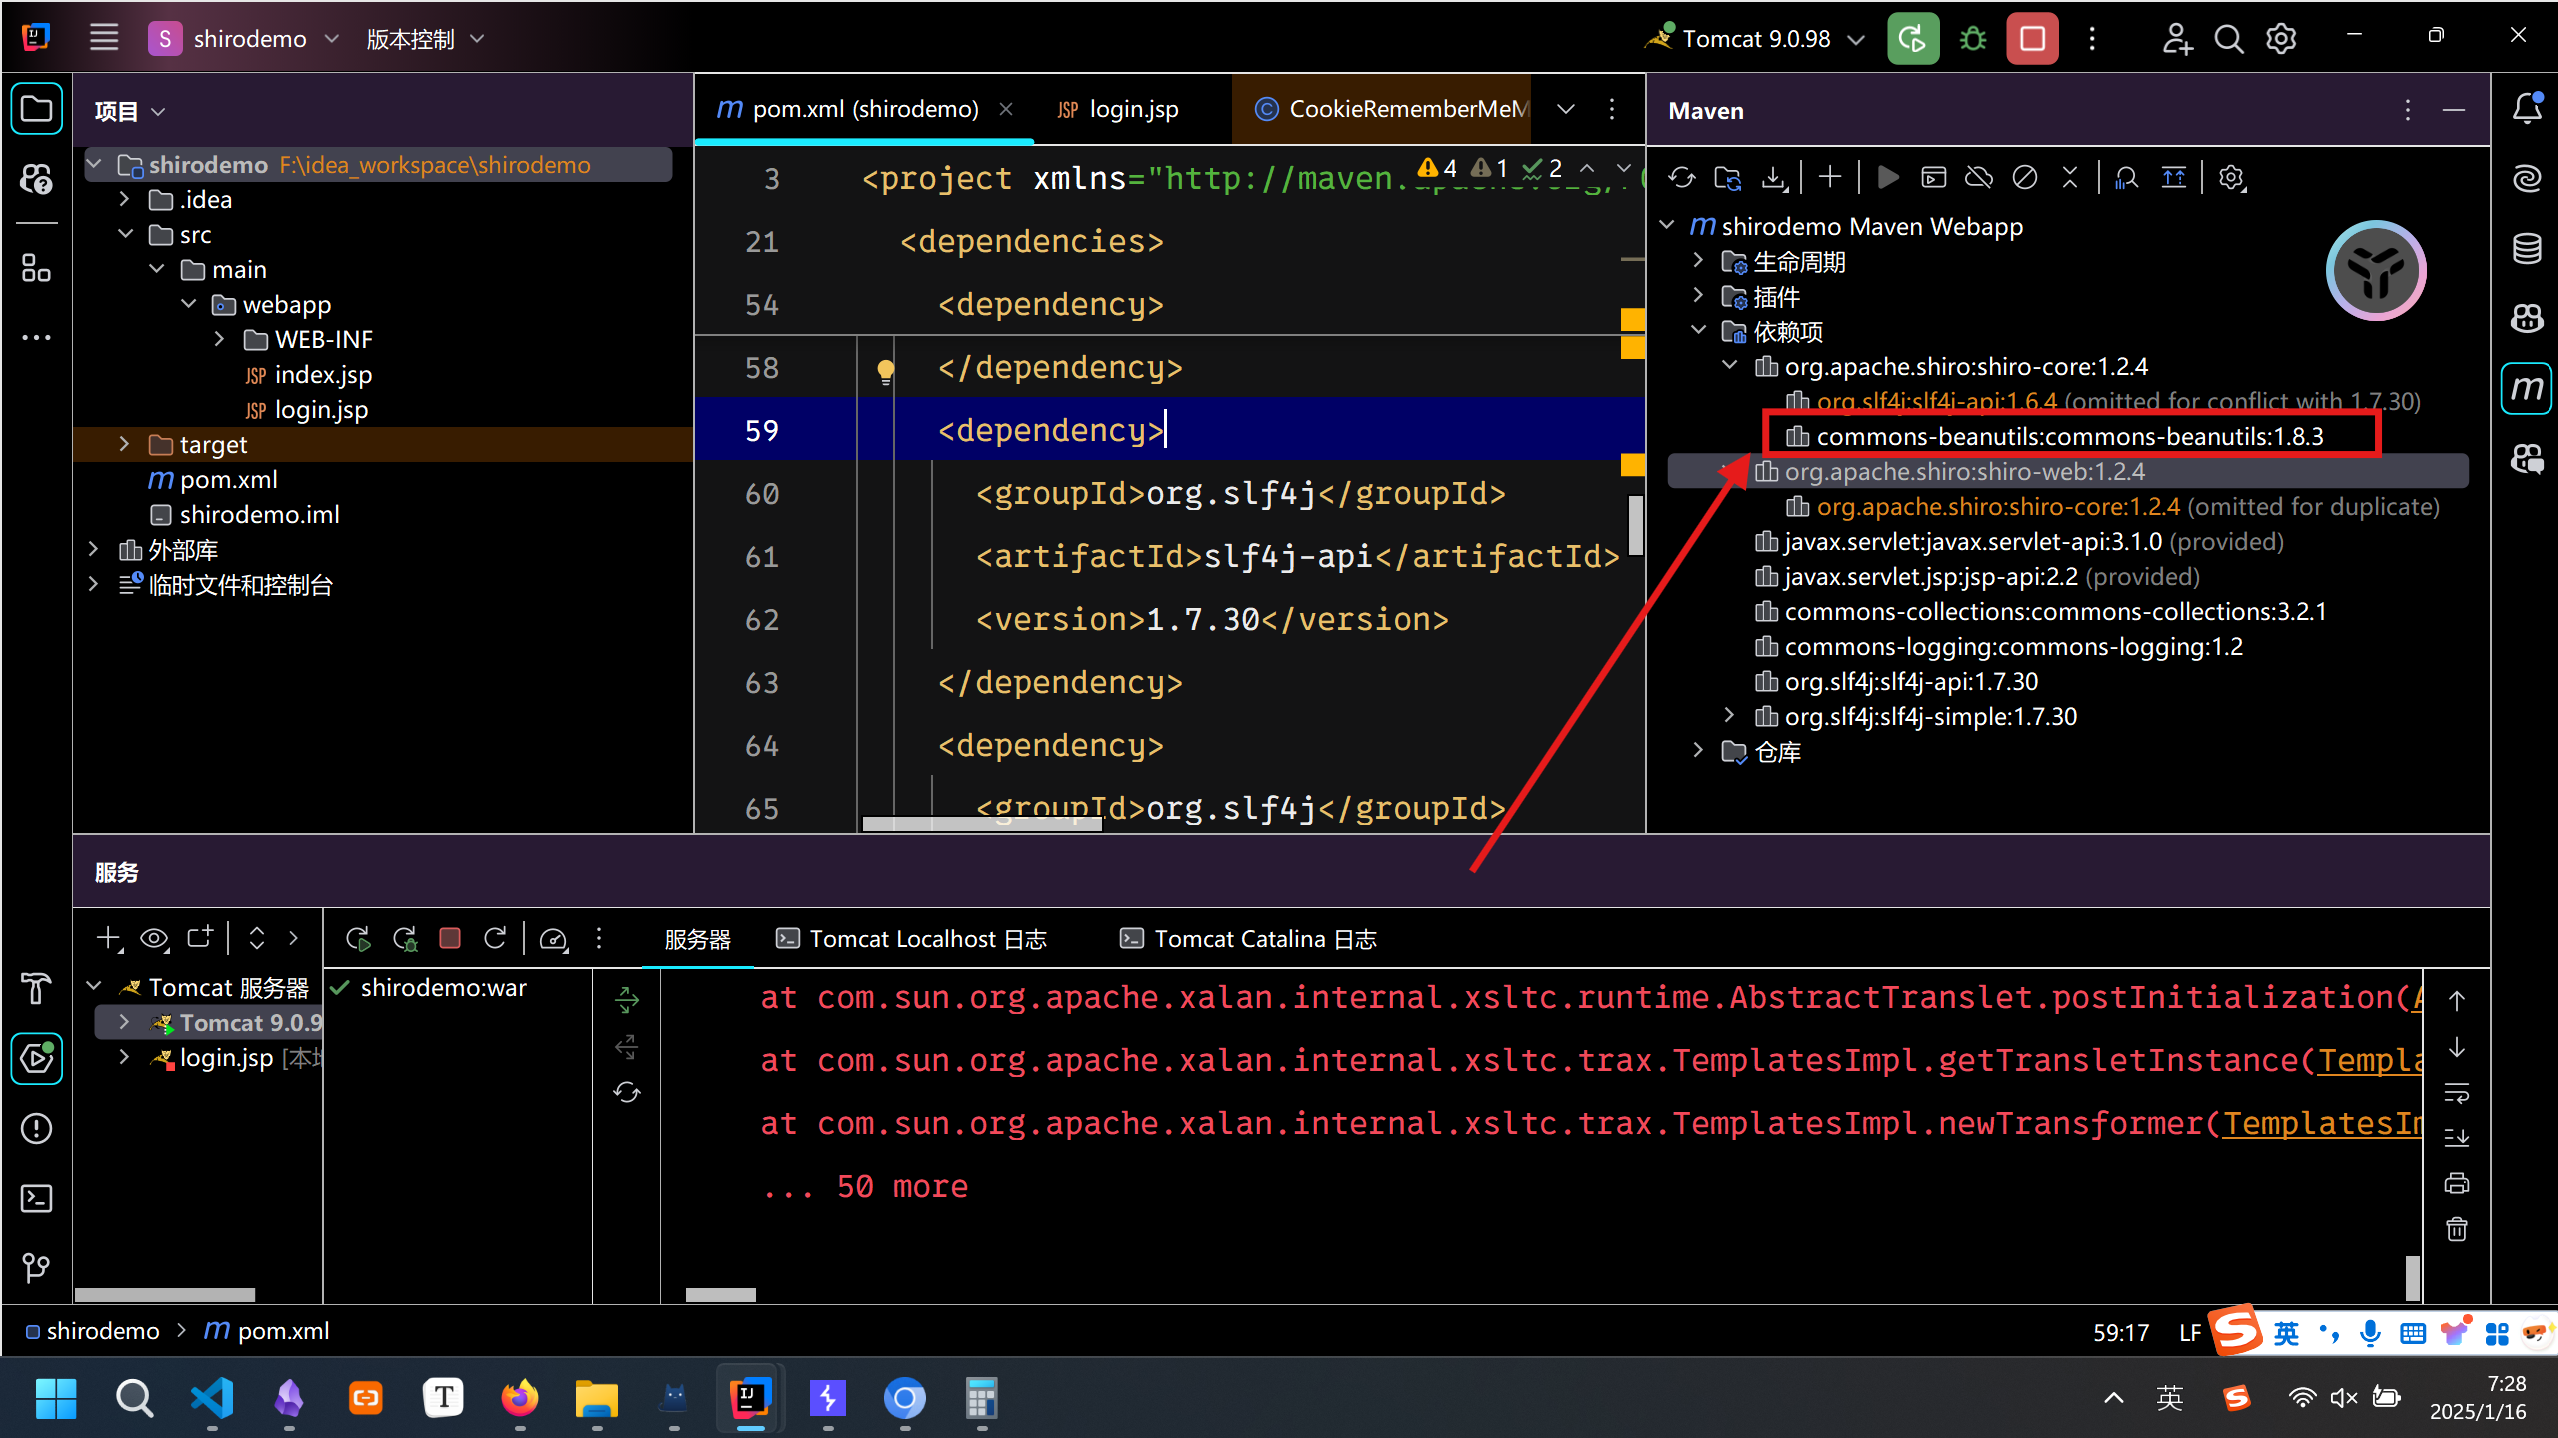Open Maven settings gear icon

click(2232, 178)
